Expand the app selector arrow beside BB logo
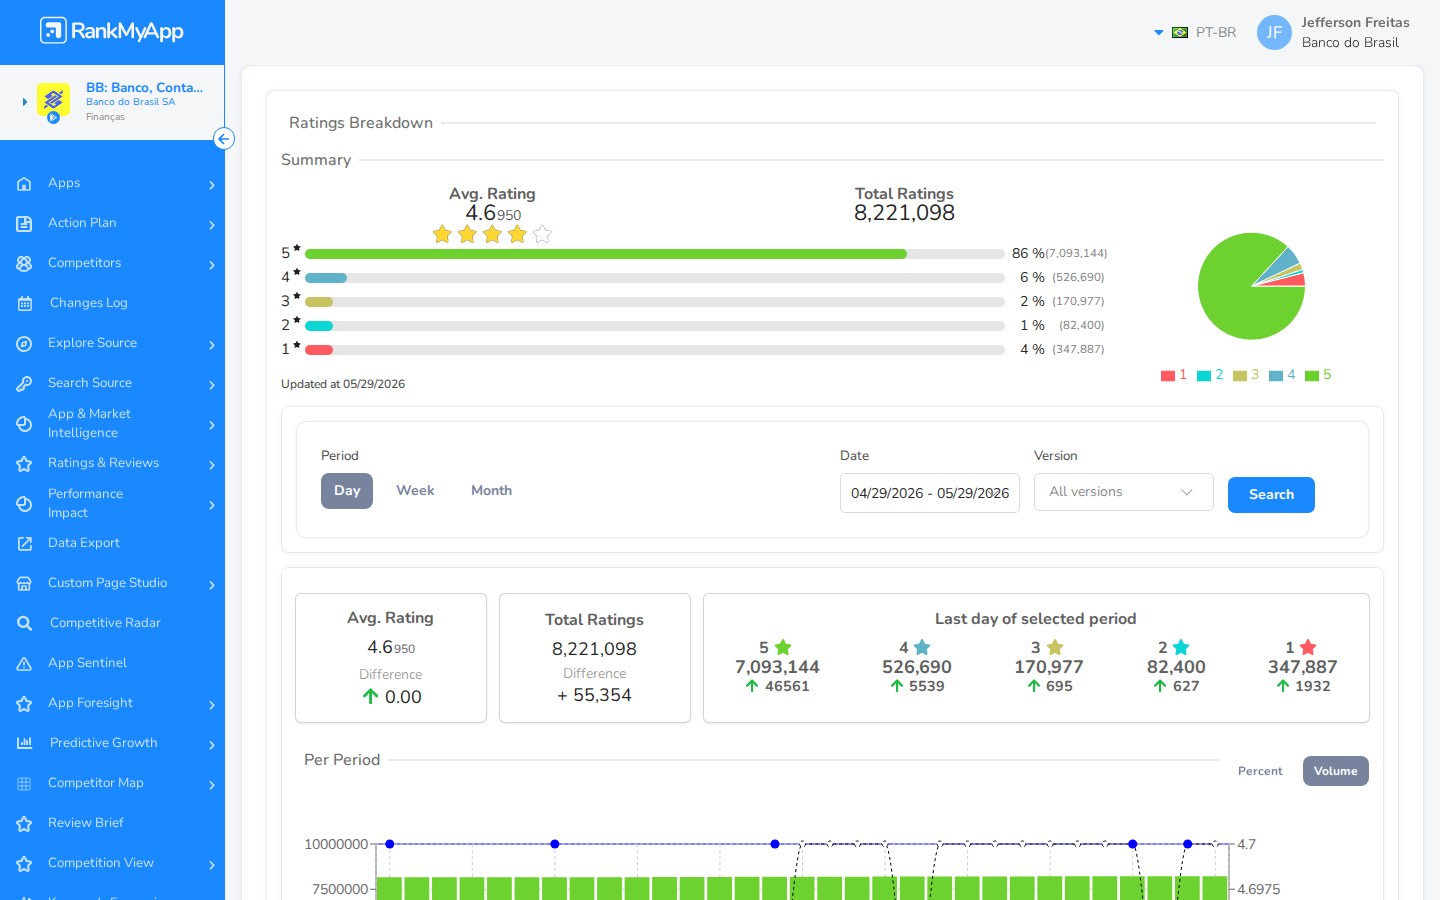Screen dimensions: 1440x900 [25, 102]
